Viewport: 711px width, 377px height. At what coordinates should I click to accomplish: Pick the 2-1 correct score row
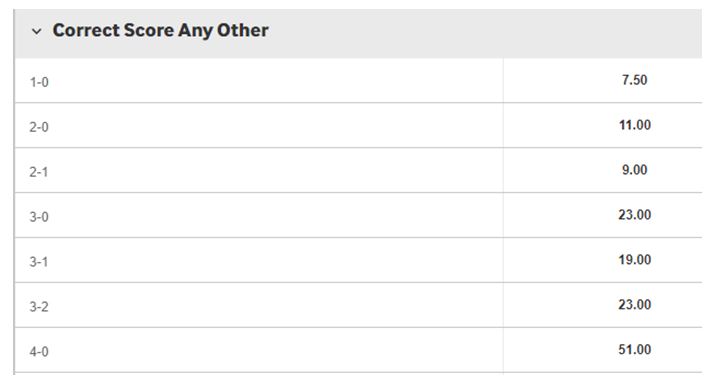pyautogui.click(x=358, y=170)
